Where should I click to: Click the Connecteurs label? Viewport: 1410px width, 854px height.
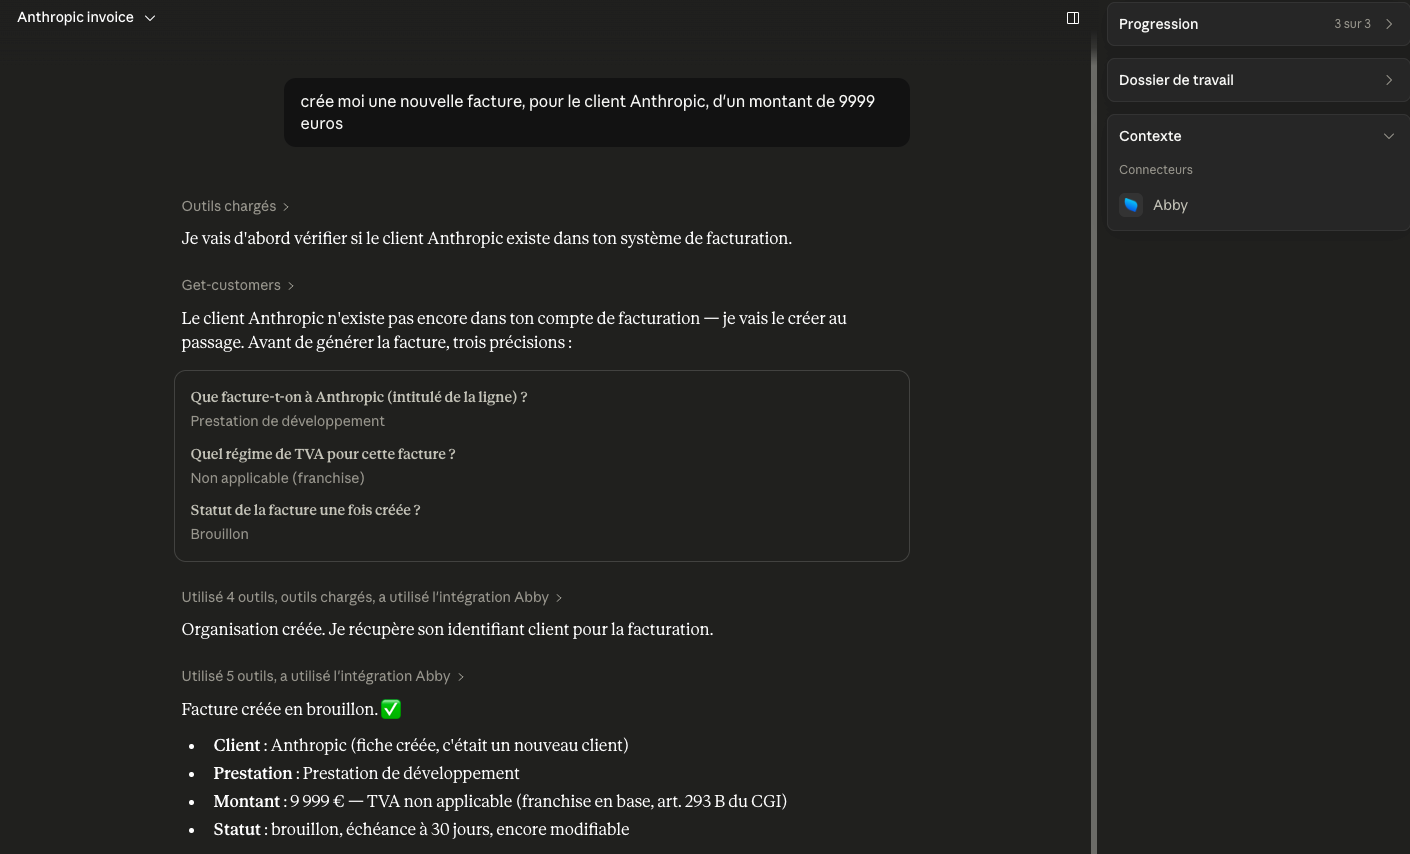(1155, 170)
